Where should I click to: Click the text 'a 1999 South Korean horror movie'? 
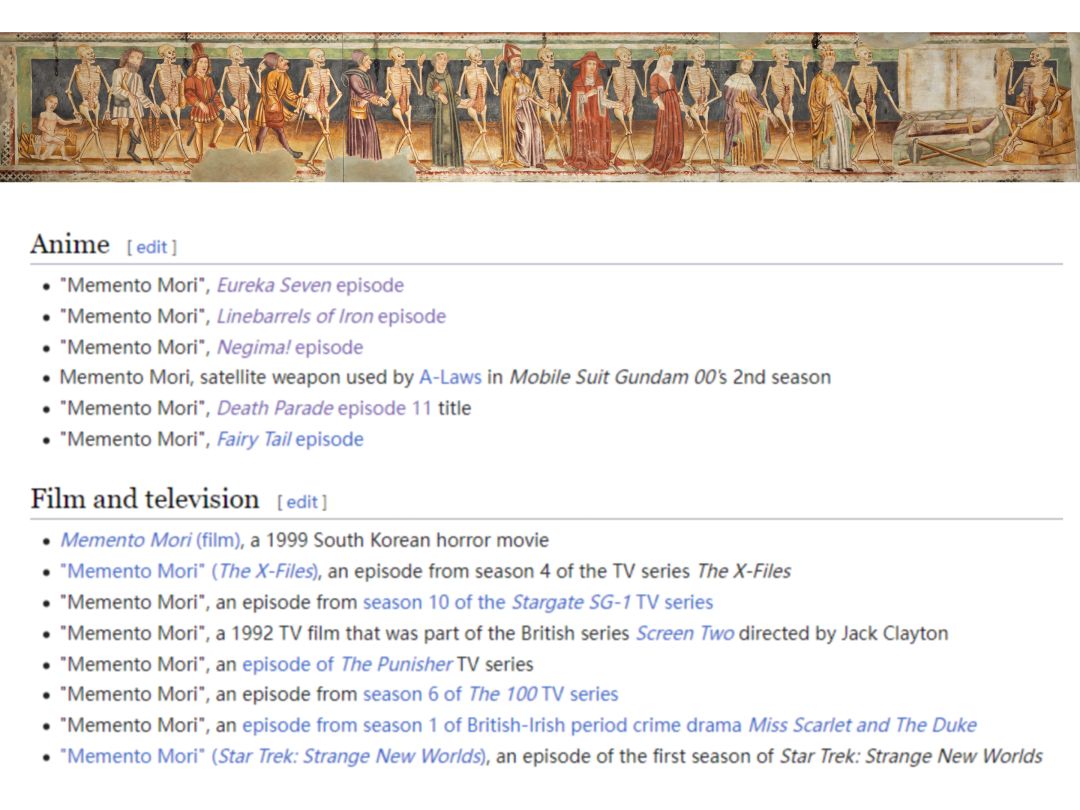coord(399,540)
